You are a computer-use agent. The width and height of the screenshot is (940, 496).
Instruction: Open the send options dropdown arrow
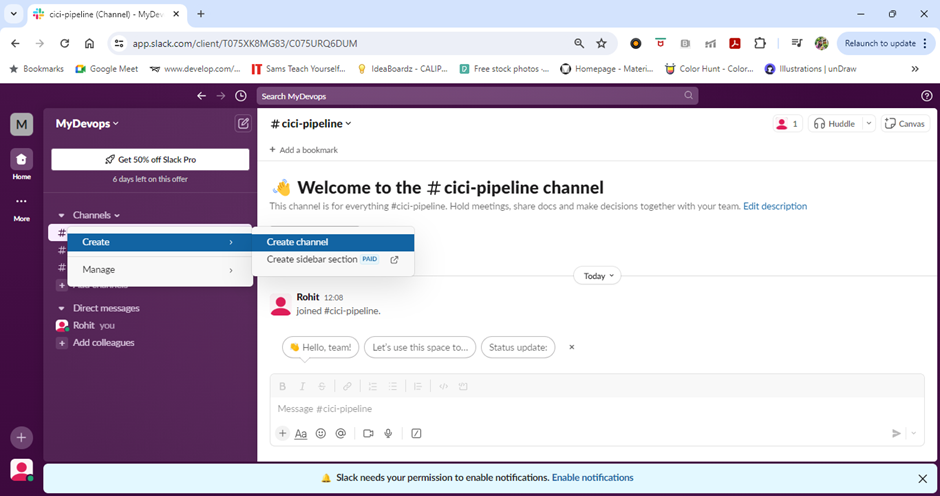(x=914, y=433)
